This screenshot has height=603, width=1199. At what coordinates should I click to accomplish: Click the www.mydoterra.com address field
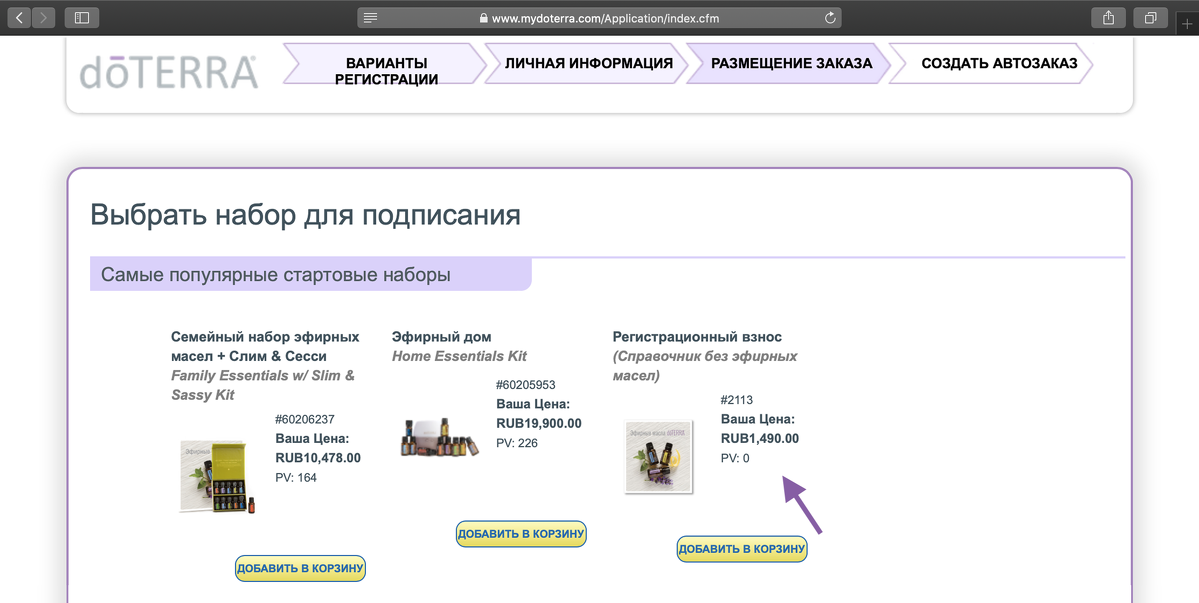(600, 18)
